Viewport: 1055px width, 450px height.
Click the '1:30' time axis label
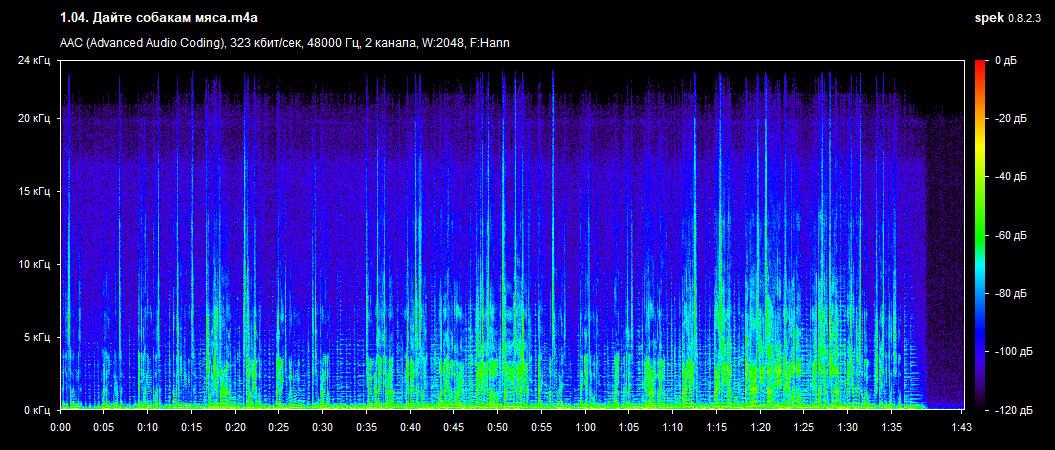point(848,426)
